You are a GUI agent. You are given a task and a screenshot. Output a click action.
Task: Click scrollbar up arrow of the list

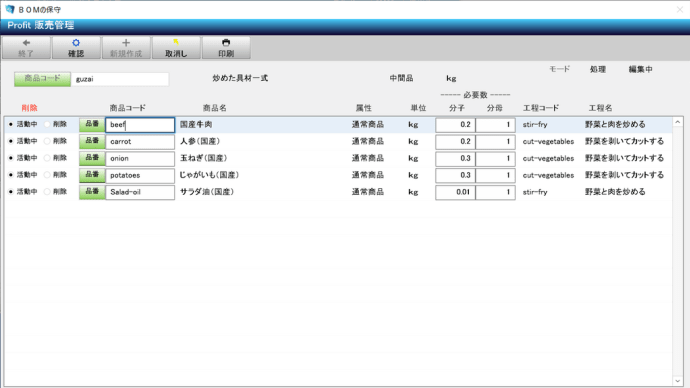[677, 122]
